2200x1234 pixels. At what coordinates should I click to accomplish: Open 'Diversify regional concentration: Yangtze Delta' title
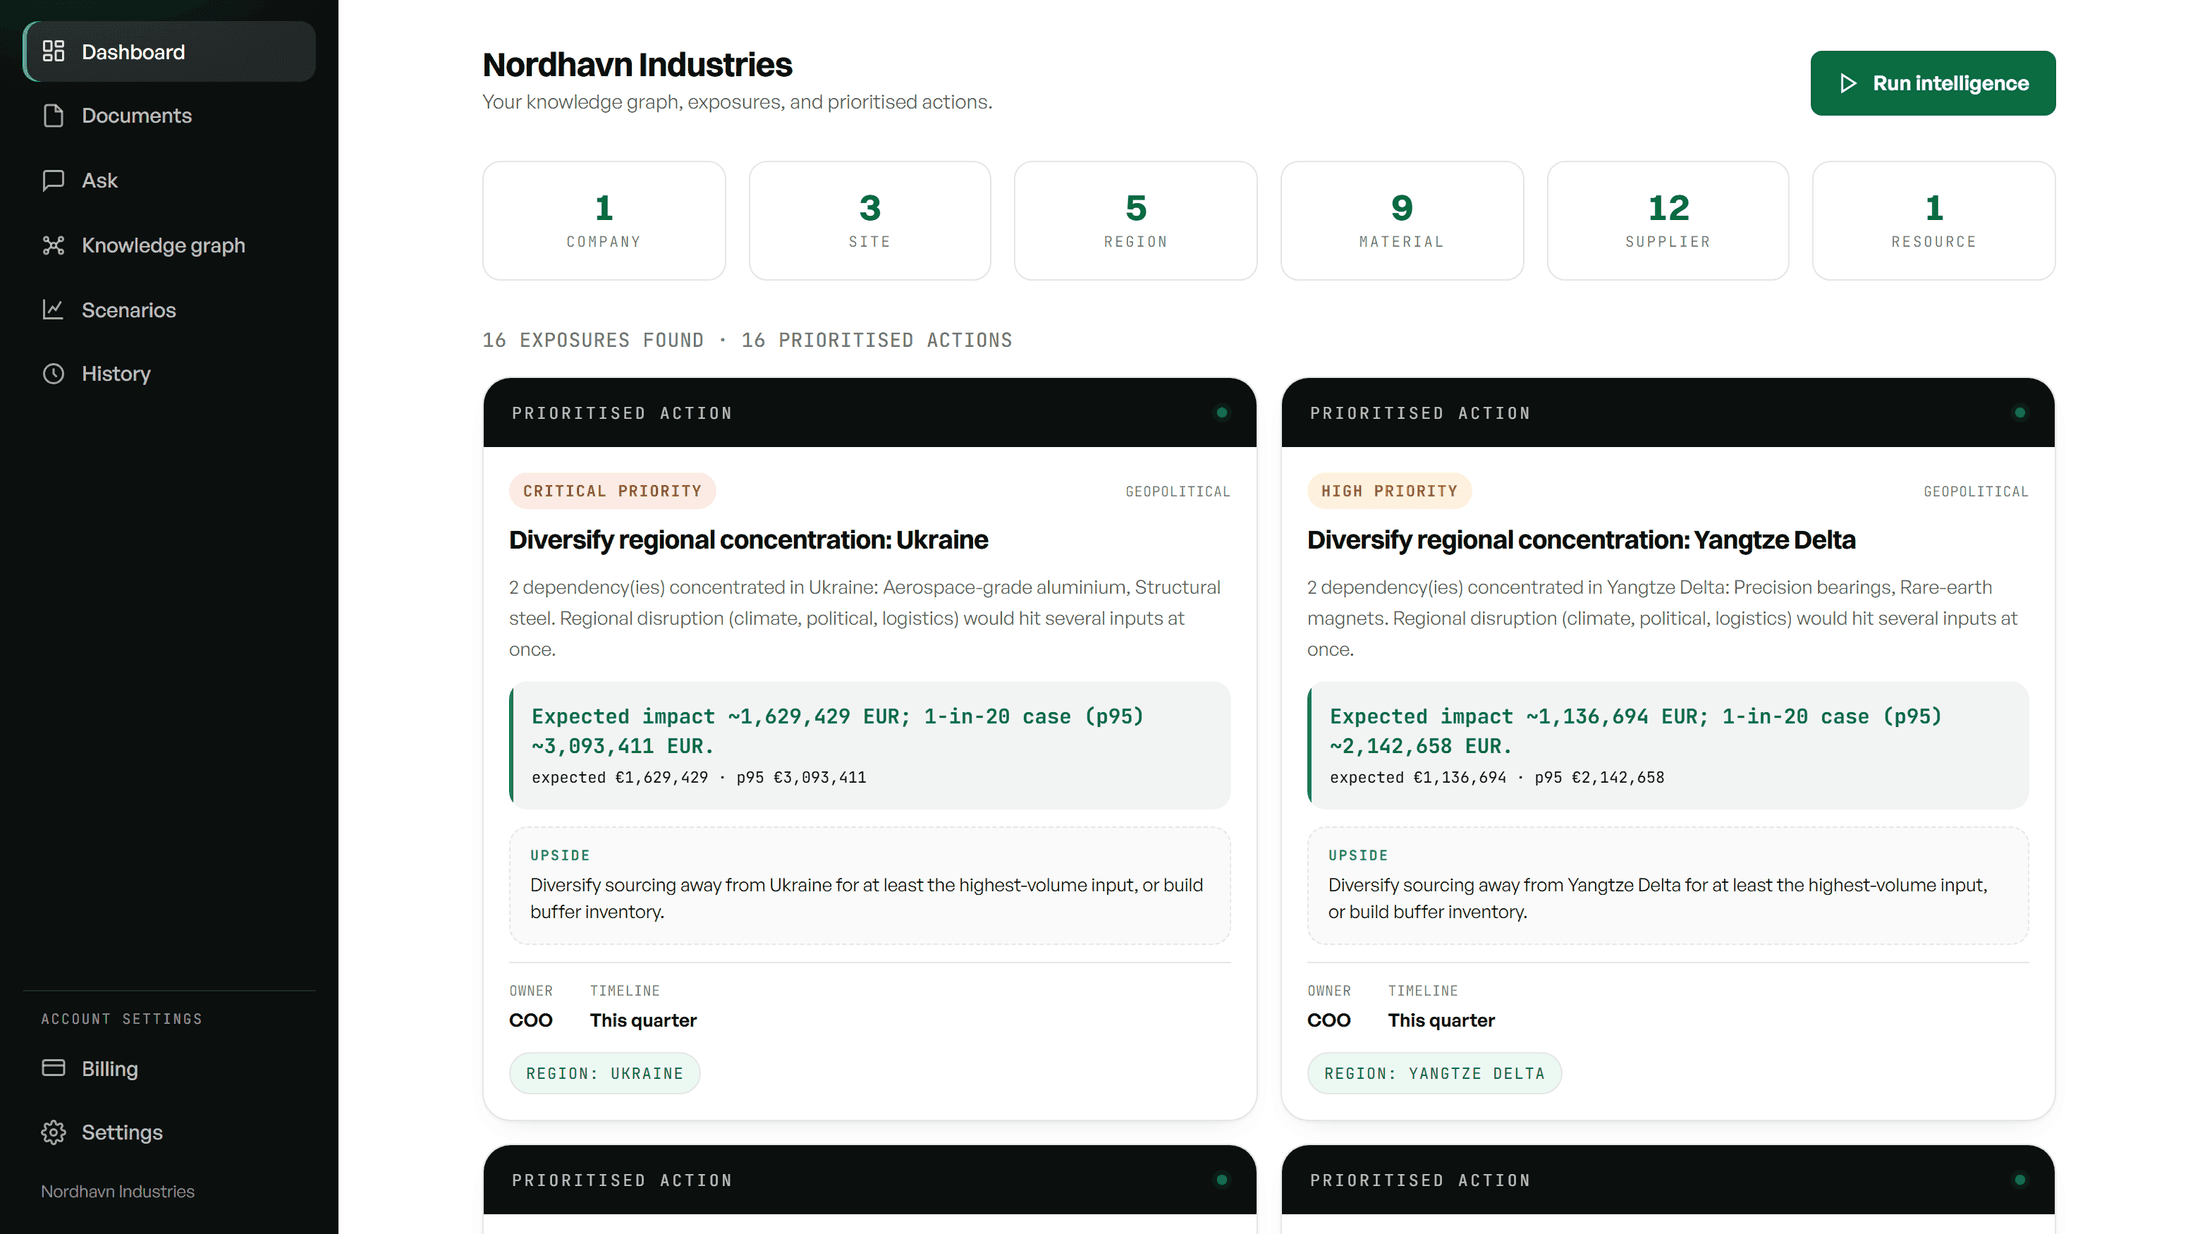1581,540
